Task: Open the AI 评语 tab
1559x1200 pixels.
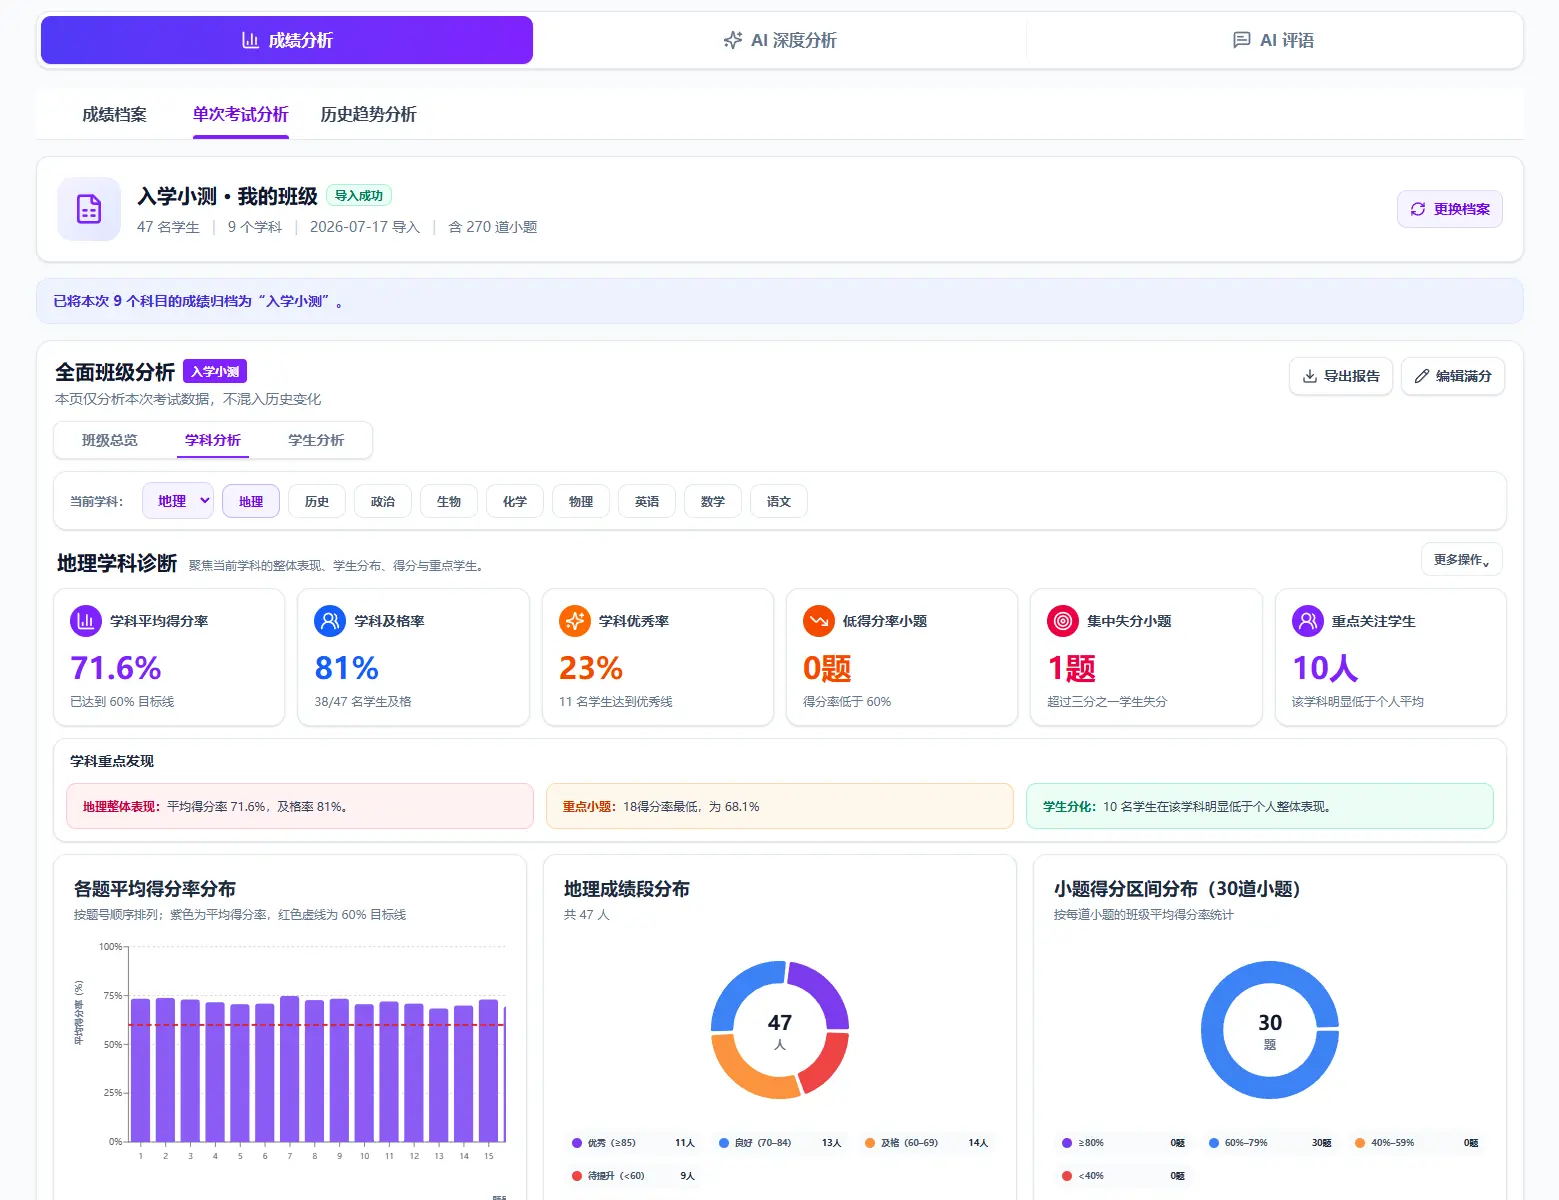Action: pyautogui.click(x=1273, y=40)
